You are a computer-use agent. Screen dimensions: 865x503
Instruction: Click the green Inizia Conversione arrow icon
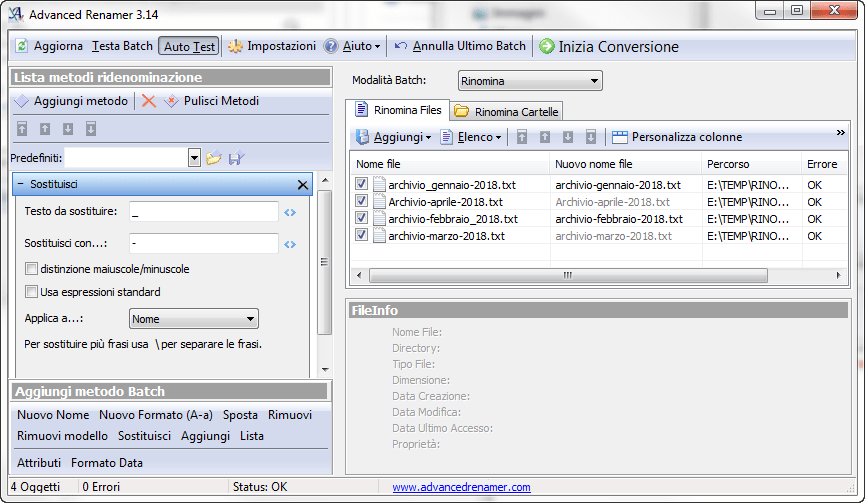[x=546, y=46]
